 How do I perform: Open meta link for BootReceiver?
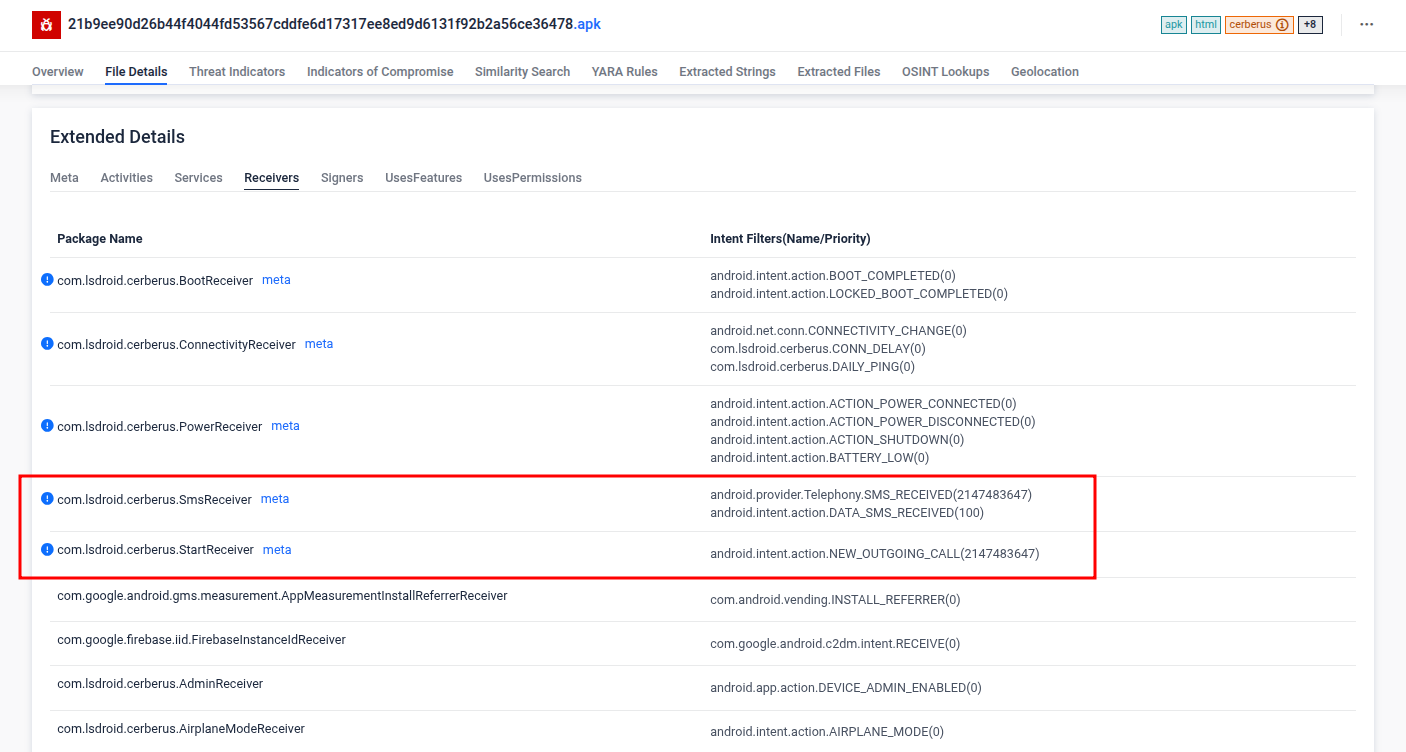276,280
